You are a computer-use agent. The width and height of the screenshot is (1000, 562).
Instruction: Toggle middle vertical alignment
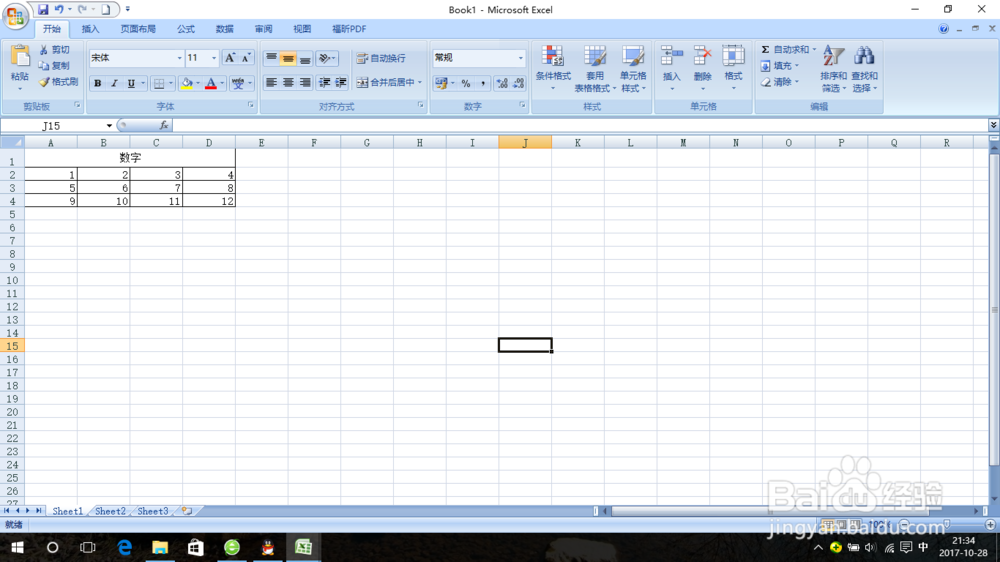[288, 58]
